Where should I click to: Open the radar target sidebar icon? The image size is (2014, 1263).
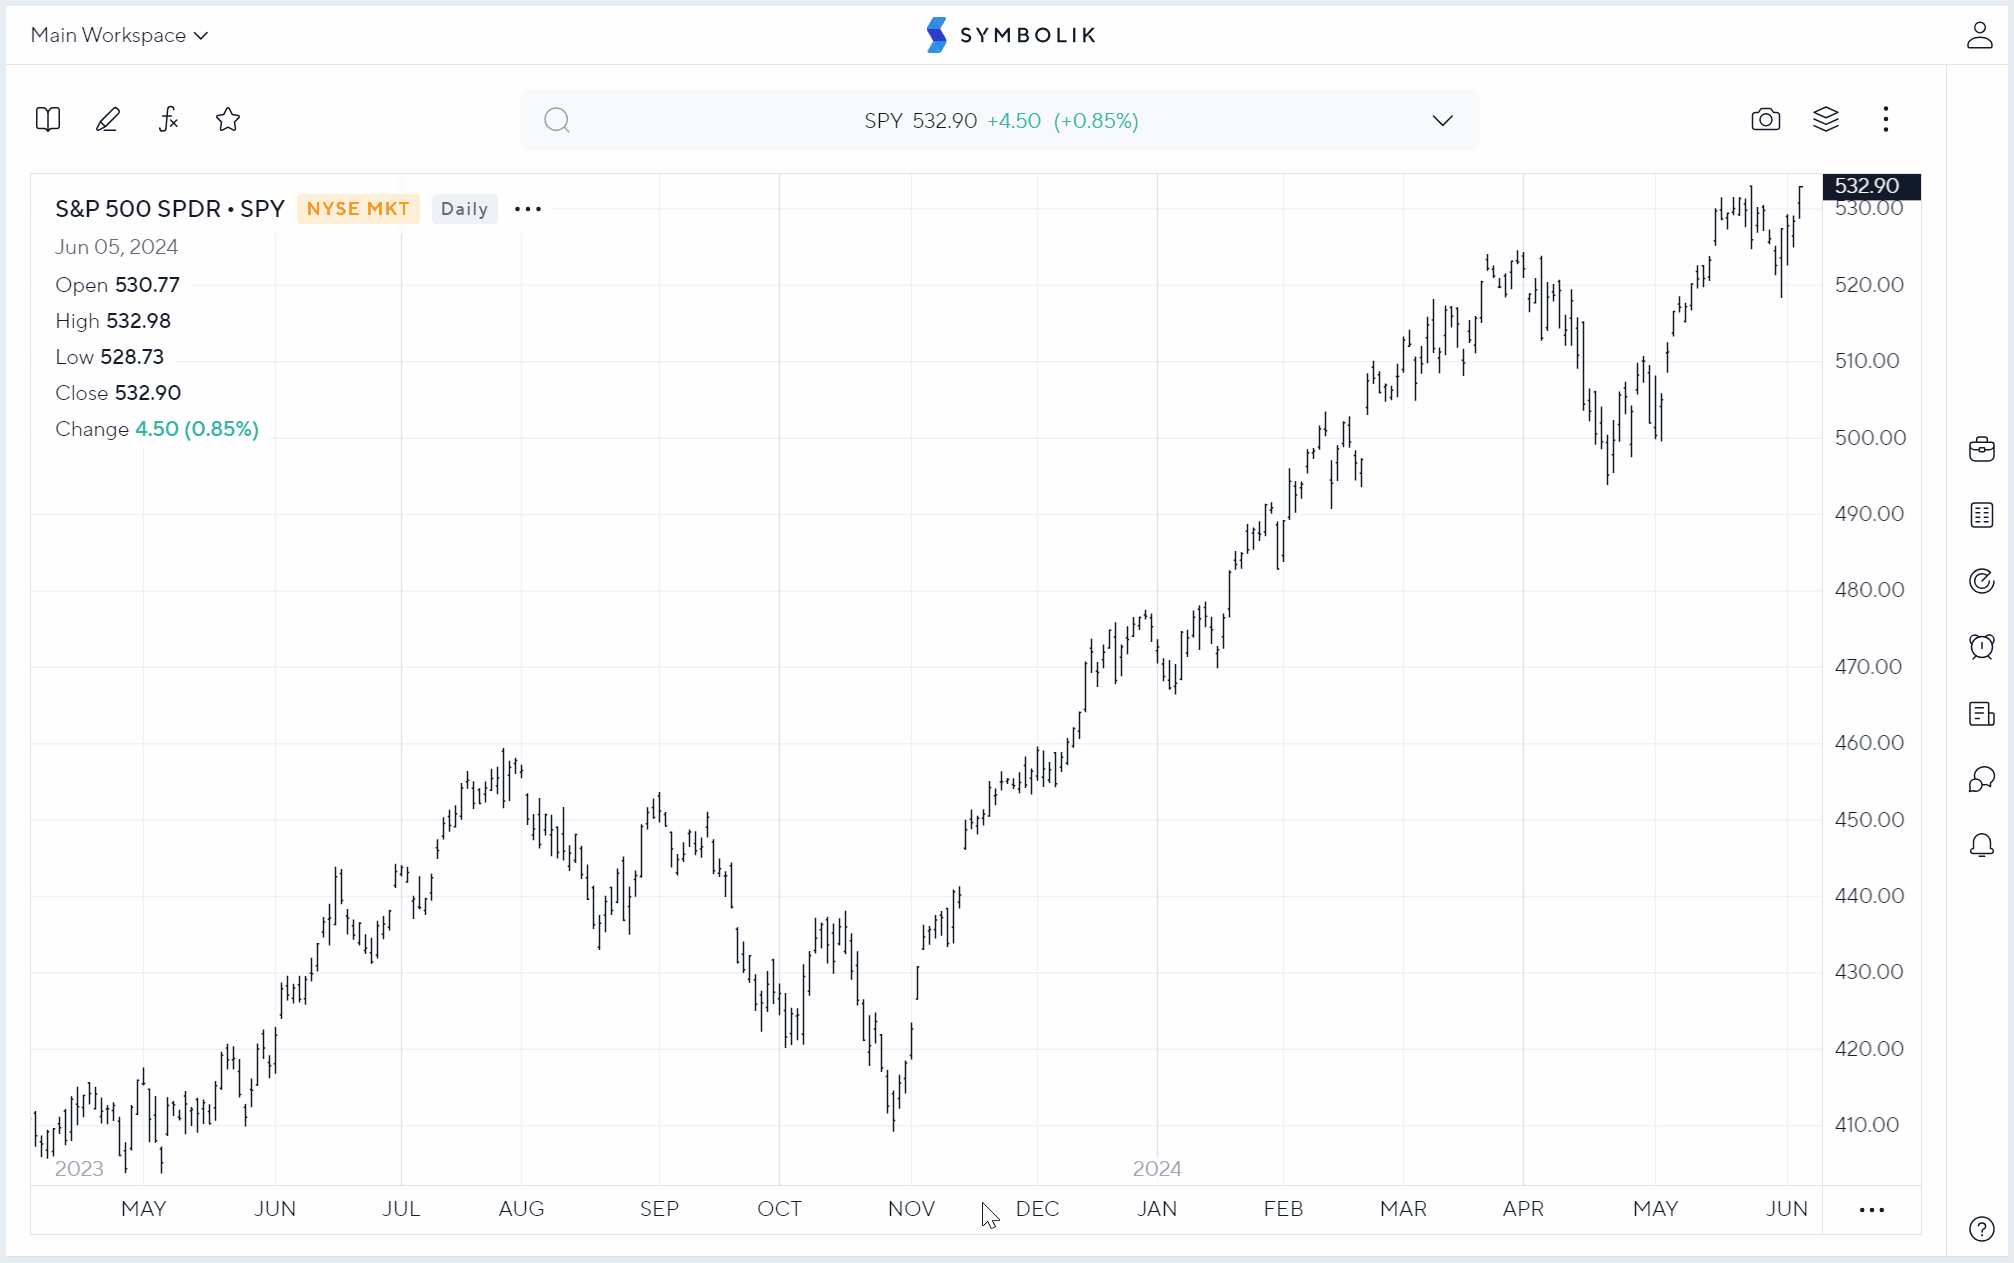tap(1982, 581)
